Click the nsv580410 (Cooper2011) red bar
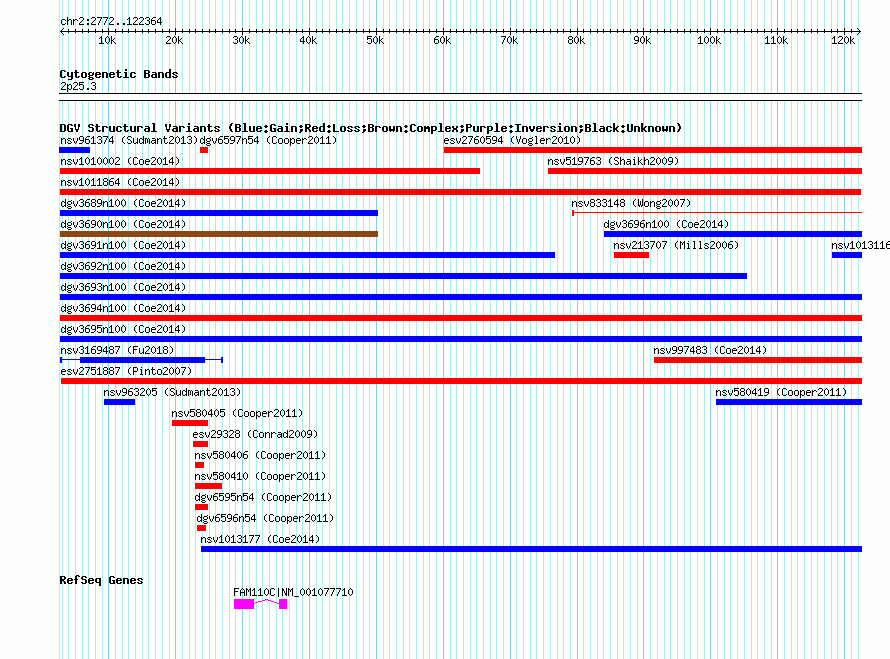Image resolution: width=890 pixels, height=659 pixels. pyautogui.click(x=208, y=486)
